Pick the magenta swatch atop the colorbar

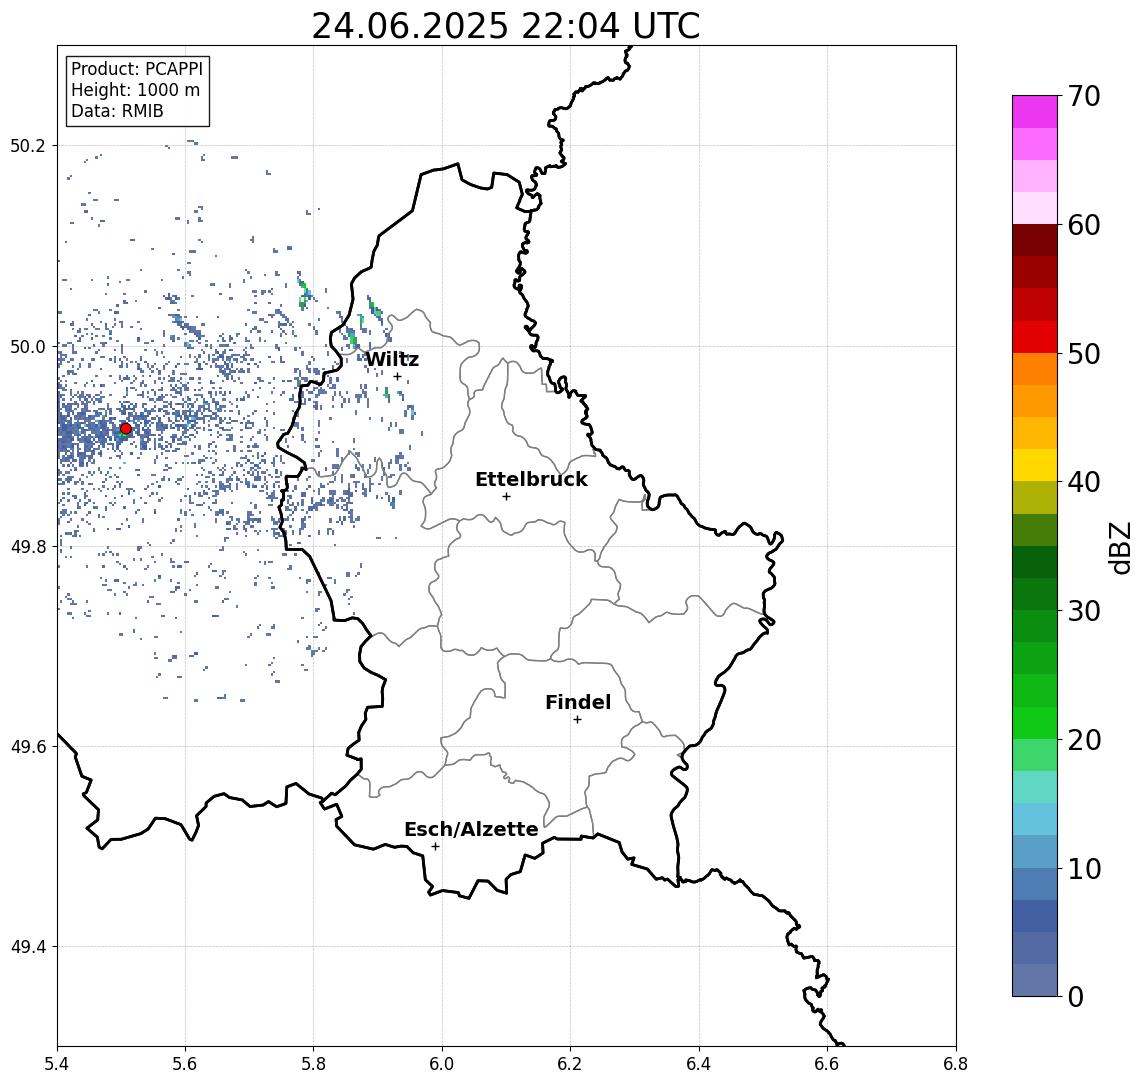click(x=1035, y=112)
